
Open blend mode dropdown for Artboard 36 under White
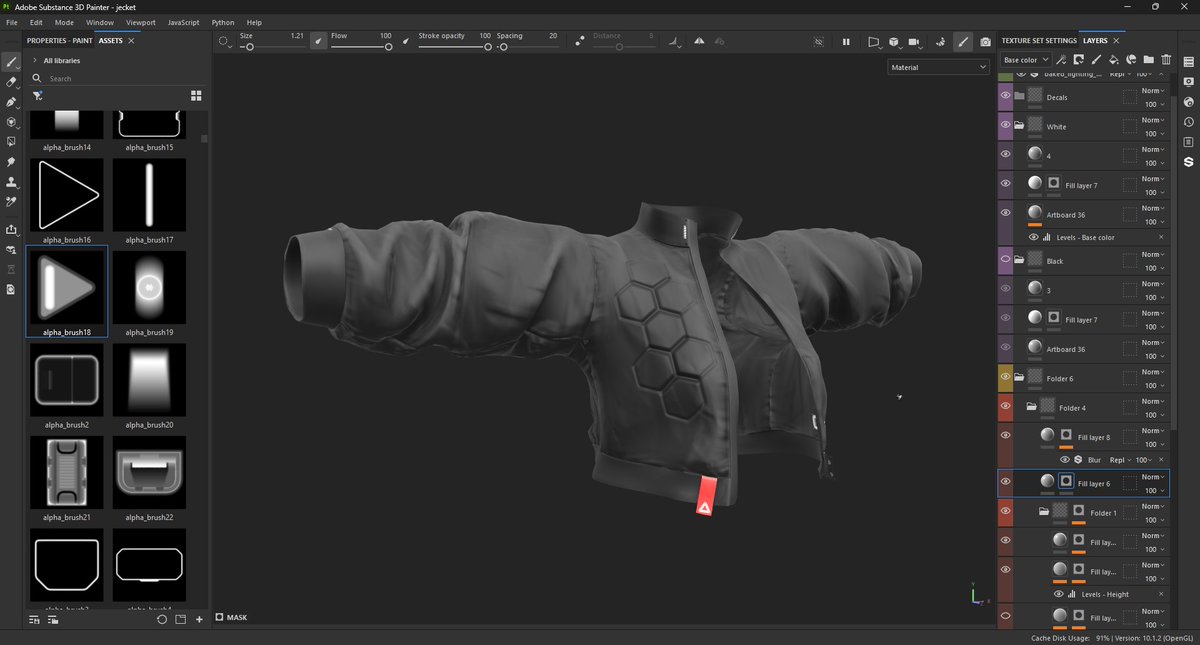(x=1153, y=209)
